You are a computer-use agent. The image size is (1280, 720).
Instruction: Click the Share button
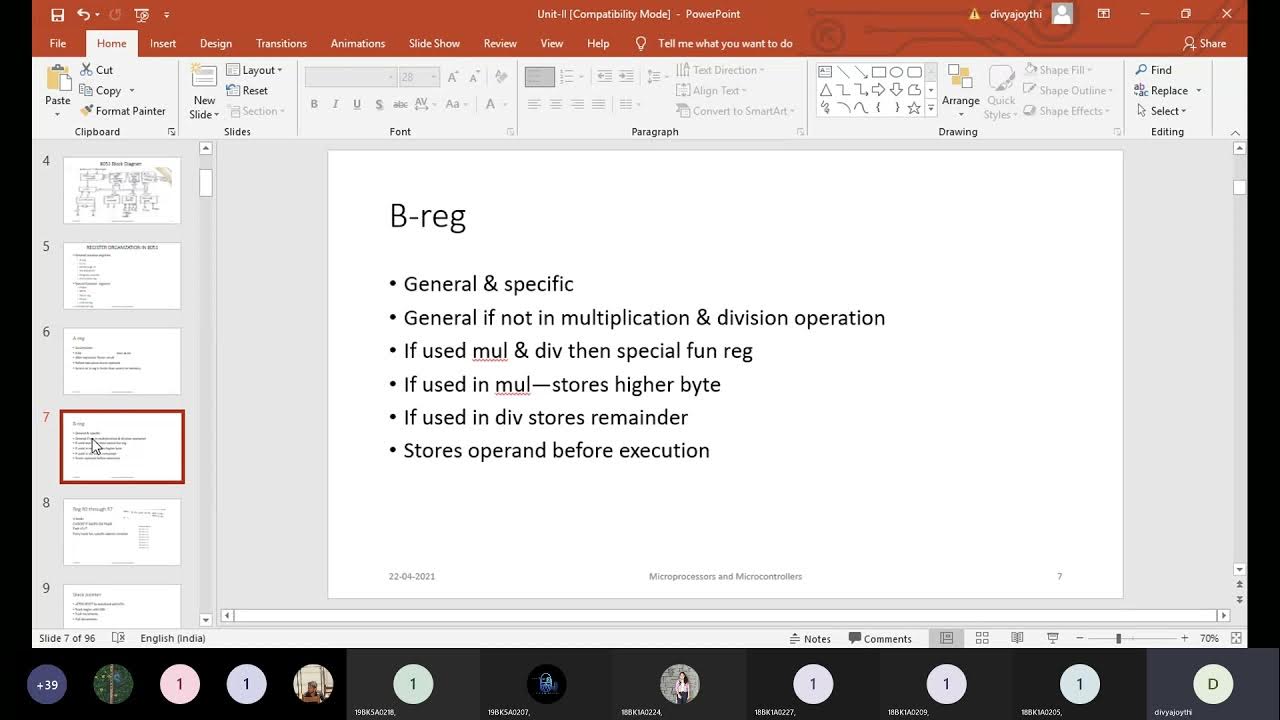click(1204, 43)
